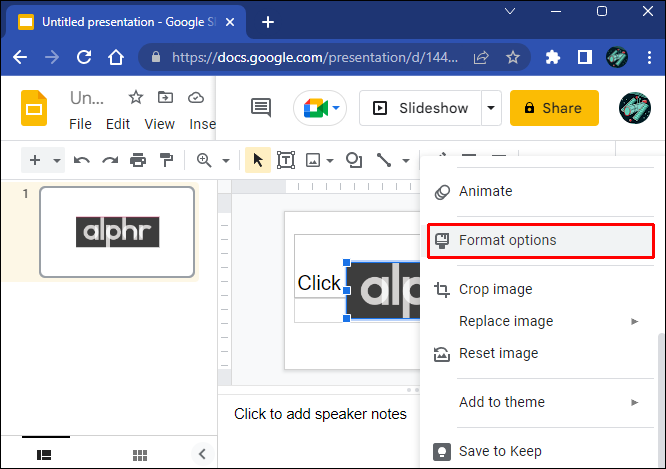Click the browser Forward arrow

(x=52, y=57)
